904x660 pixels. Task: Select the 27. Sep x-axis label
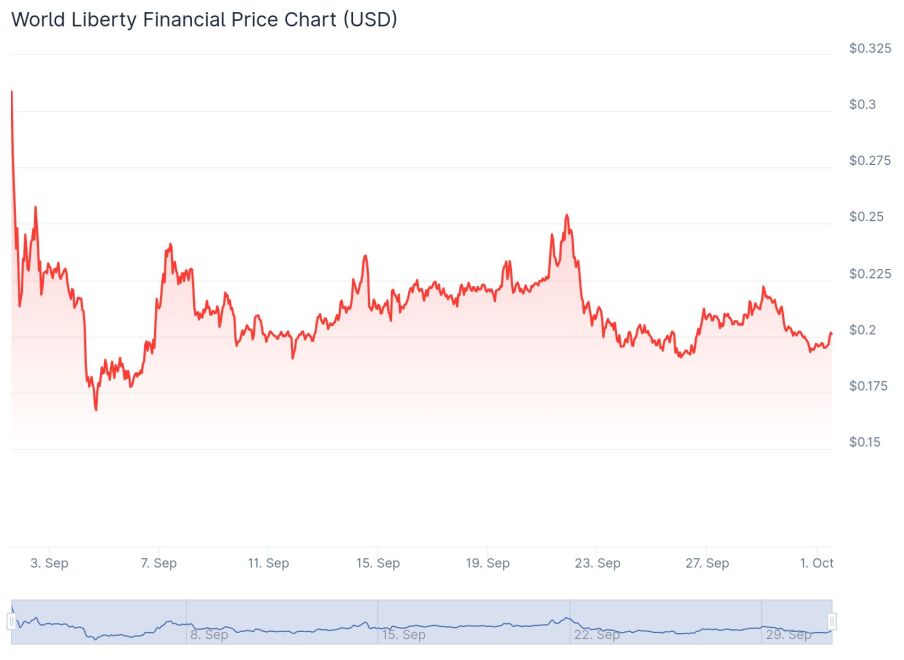click(x=707, y=563)
